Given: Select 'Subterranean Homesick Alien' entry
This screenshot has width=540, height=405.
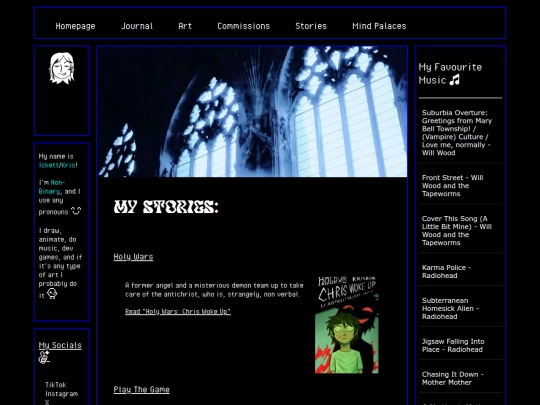Looking at the screenshot, I should [450, 309].
